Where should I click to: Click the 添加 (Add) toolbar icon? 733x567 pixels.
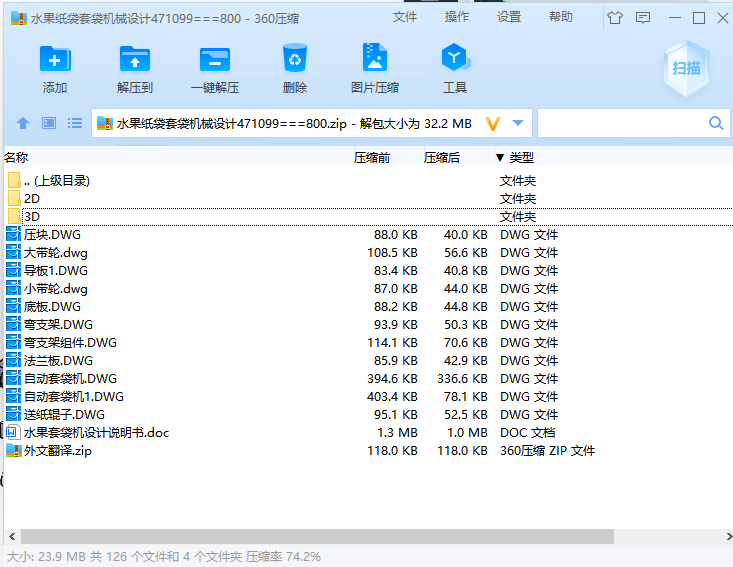55,59
